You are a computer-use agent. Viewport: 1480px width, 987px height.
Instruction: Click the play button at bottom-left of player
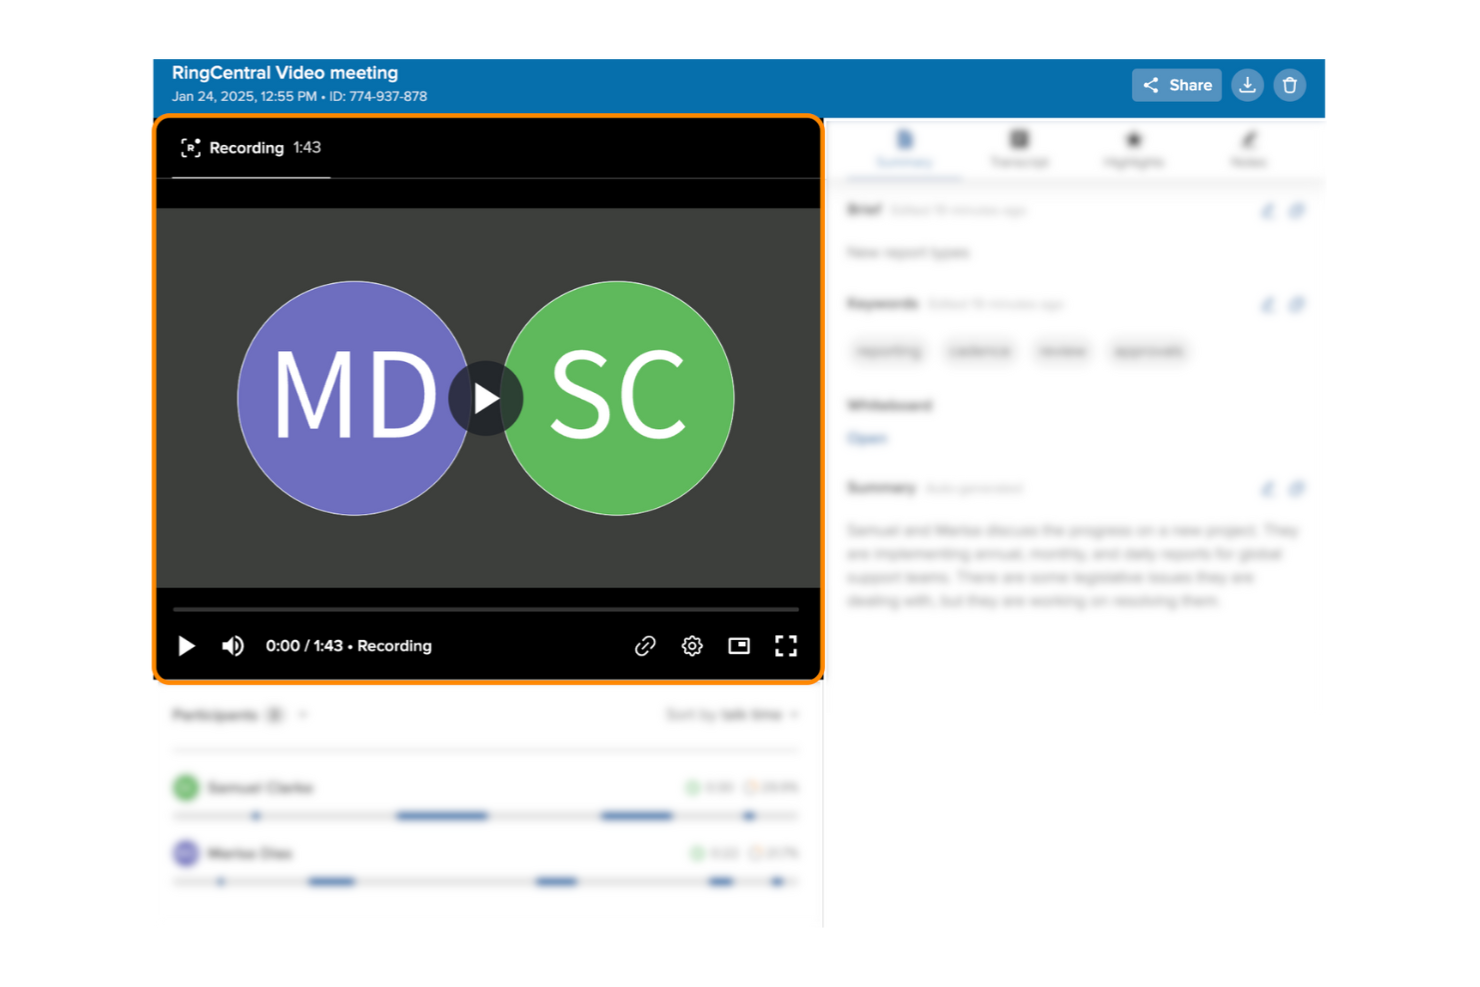tap(186, 646)
